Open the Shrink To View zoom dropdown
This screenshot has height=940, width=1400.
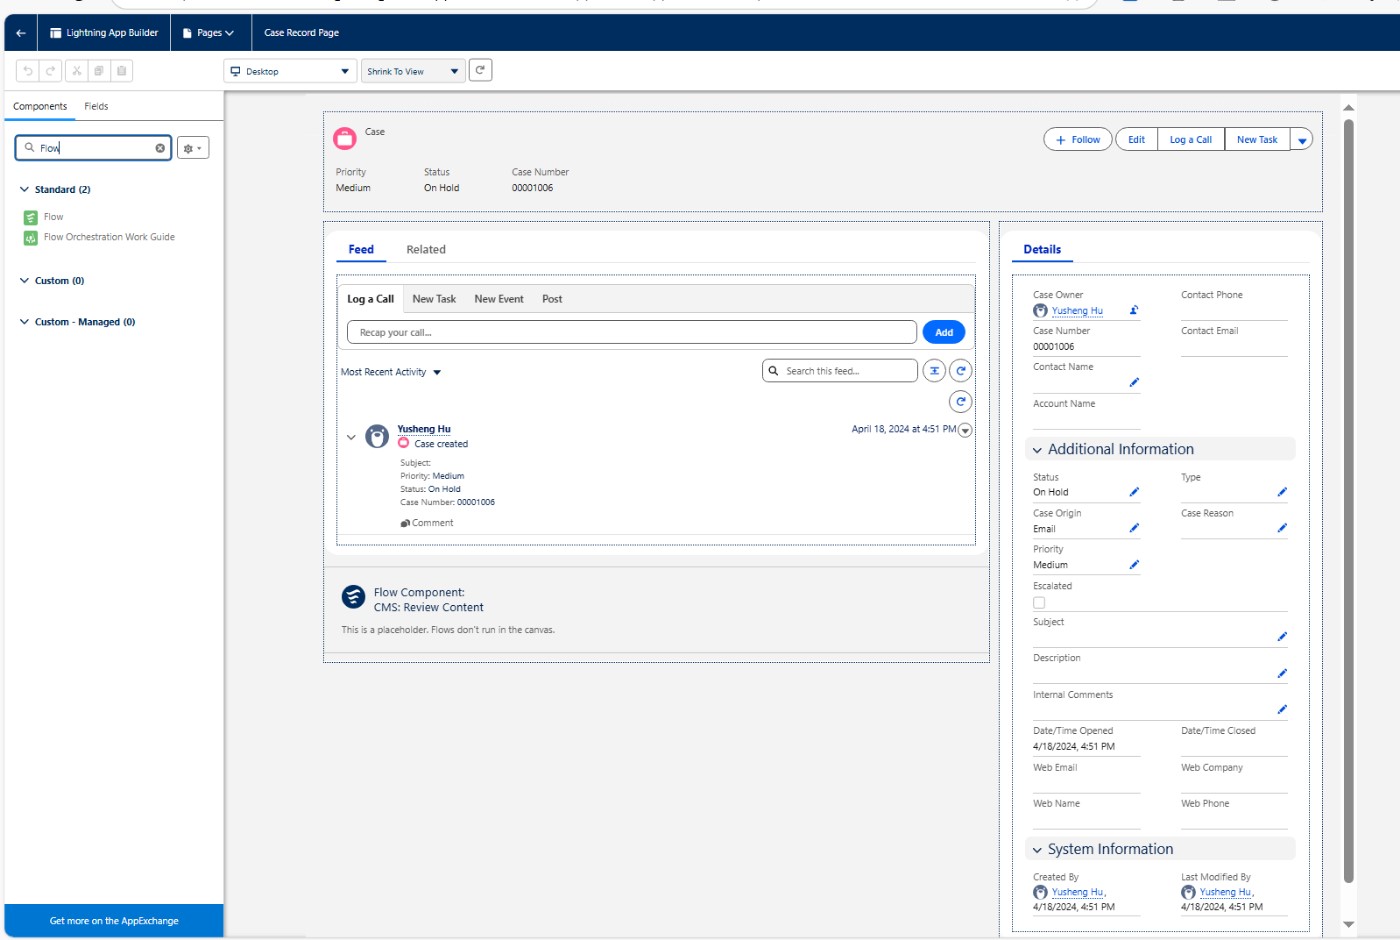(x=413, y=71)
